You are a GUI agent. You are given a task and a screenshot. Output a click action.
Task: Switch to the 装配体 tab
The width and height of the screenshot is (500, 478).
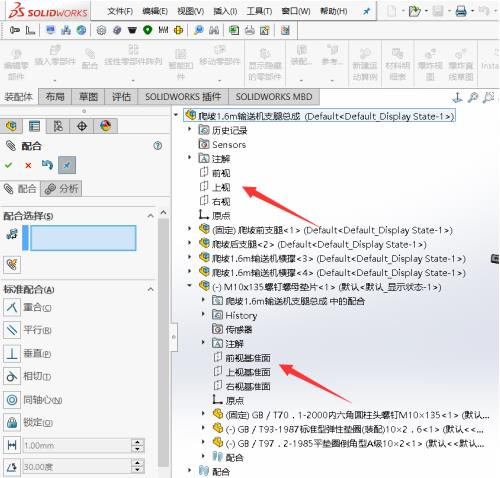pos(19,97)
